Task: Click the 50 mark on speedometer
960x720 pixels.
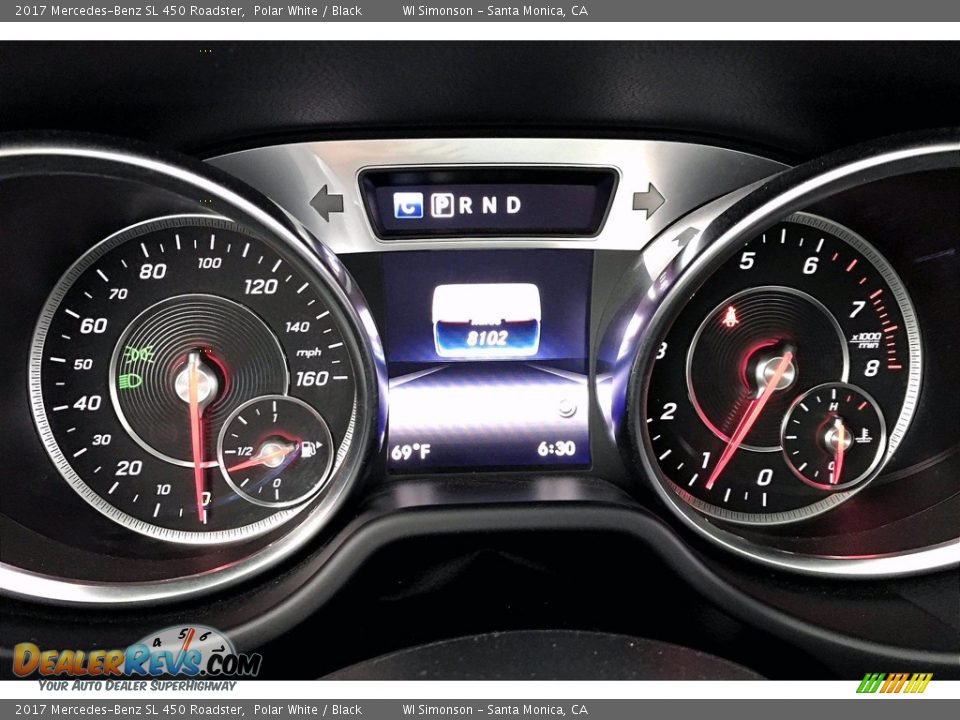Action: 83,364
